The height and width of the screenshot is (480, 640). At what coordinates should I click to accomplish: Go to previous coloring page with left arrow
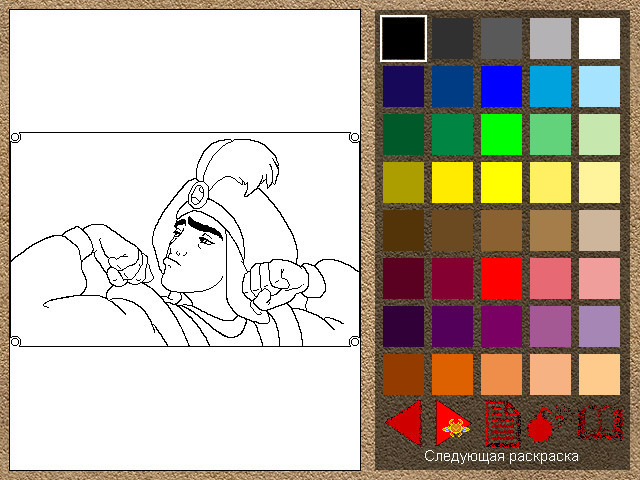tap(404, 422)
